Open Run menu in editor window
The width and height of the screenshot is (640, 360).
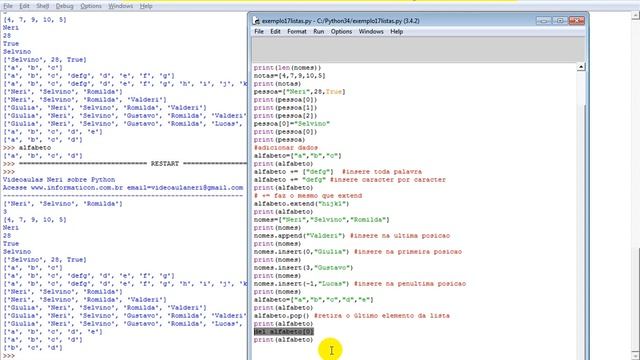[x=318, y=31]
